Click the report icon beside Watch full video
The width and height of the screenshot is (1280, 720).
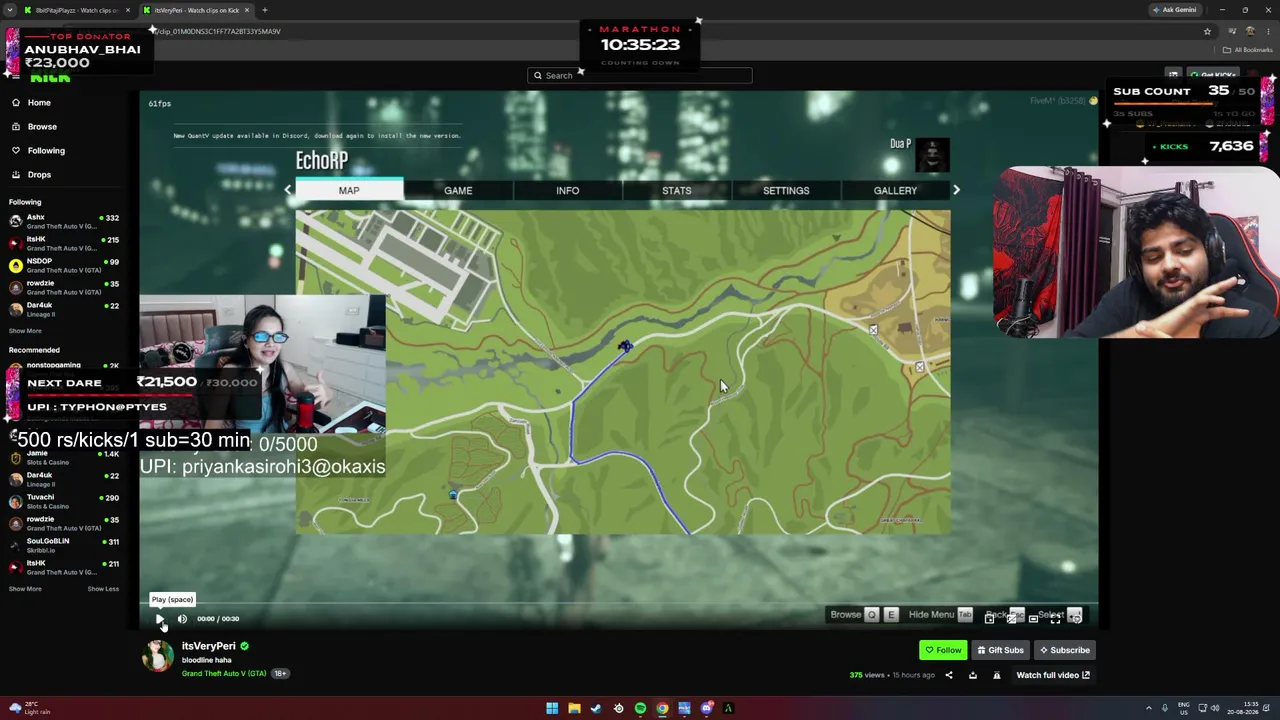coord(996,675)
